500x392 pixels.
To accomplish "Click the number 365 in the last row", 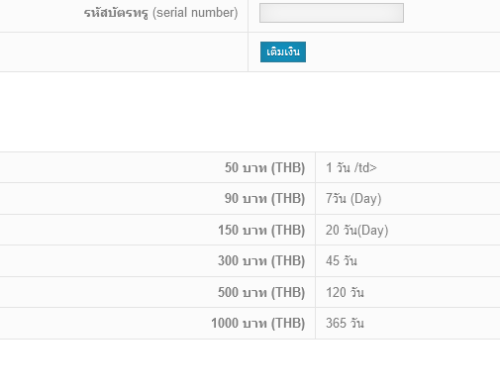I will [x=336, y=323].
